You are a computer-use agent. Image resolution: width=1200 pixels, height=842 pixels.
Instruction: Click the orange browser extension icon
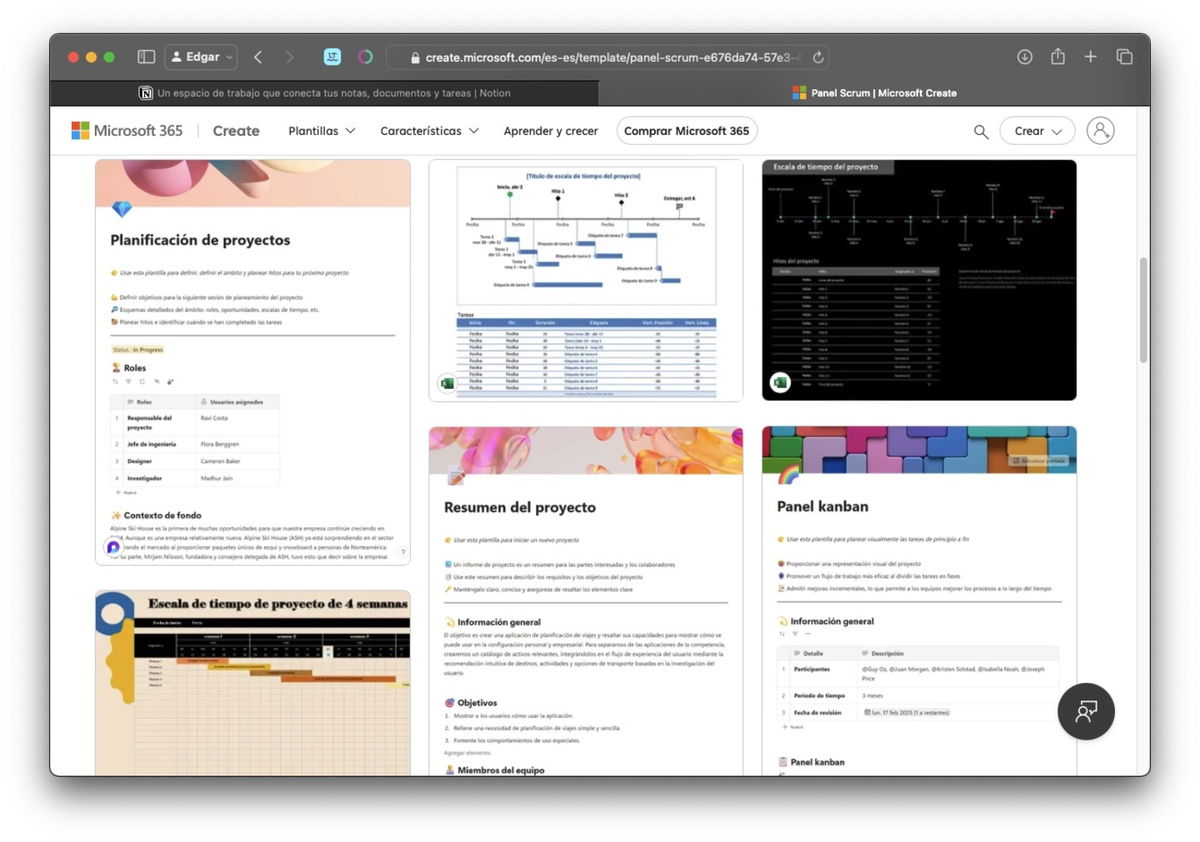tap(366, 57)
